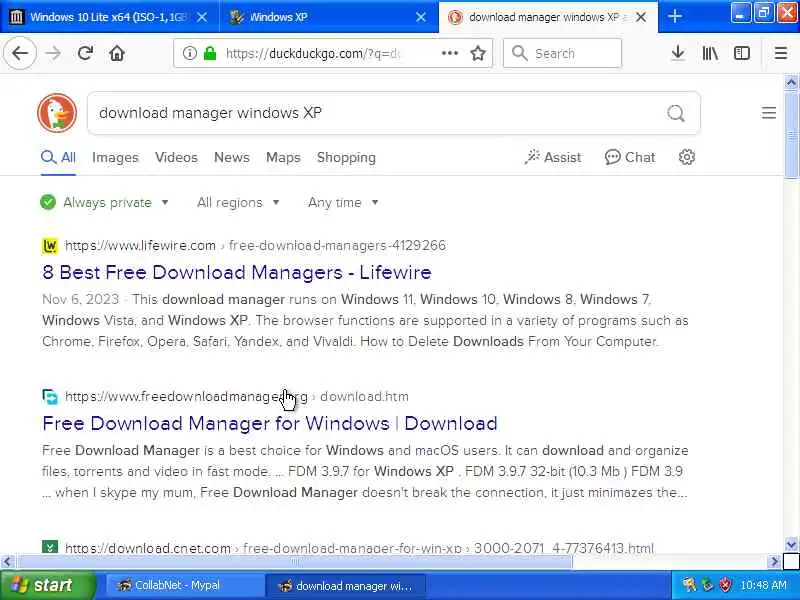This screenshot has width=800, height=600.
Task: Click the forward navigation arrow
Action: click(53, 53)
